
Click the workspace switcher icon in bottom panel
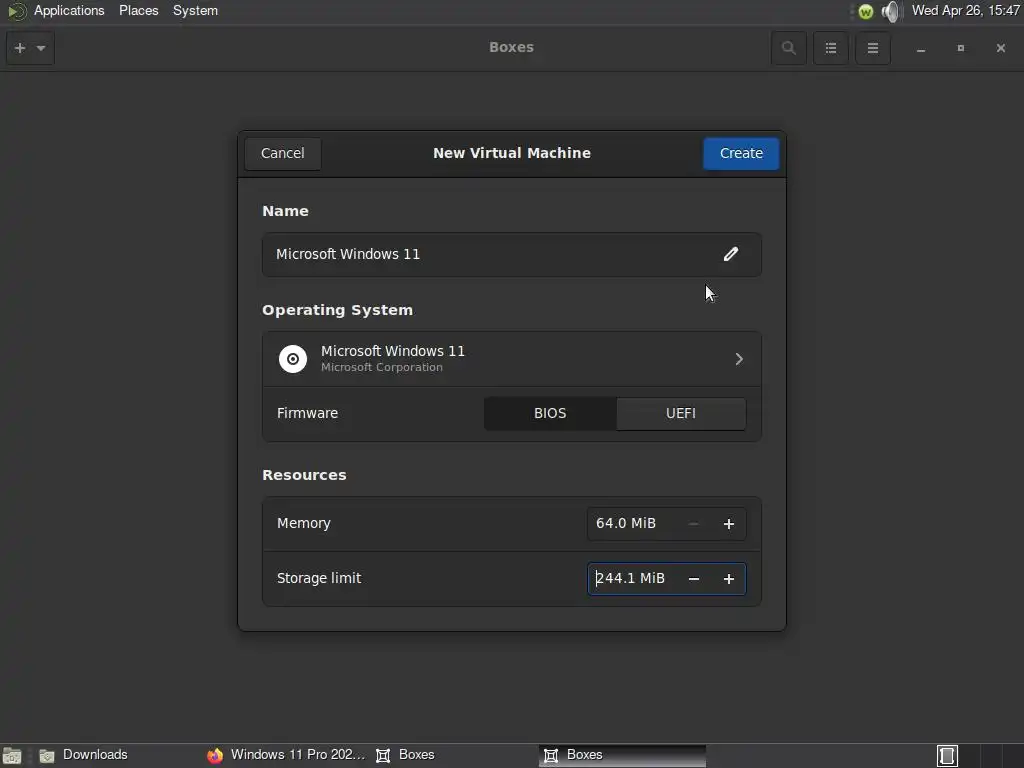pyautogui.click(x=948, y=756)
